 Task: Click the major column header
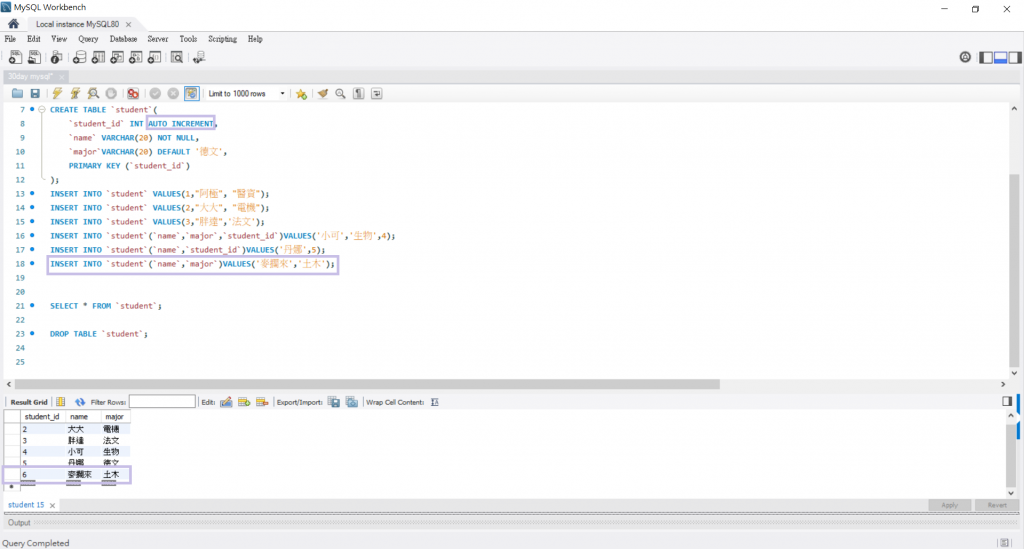[x=114, y=416]
